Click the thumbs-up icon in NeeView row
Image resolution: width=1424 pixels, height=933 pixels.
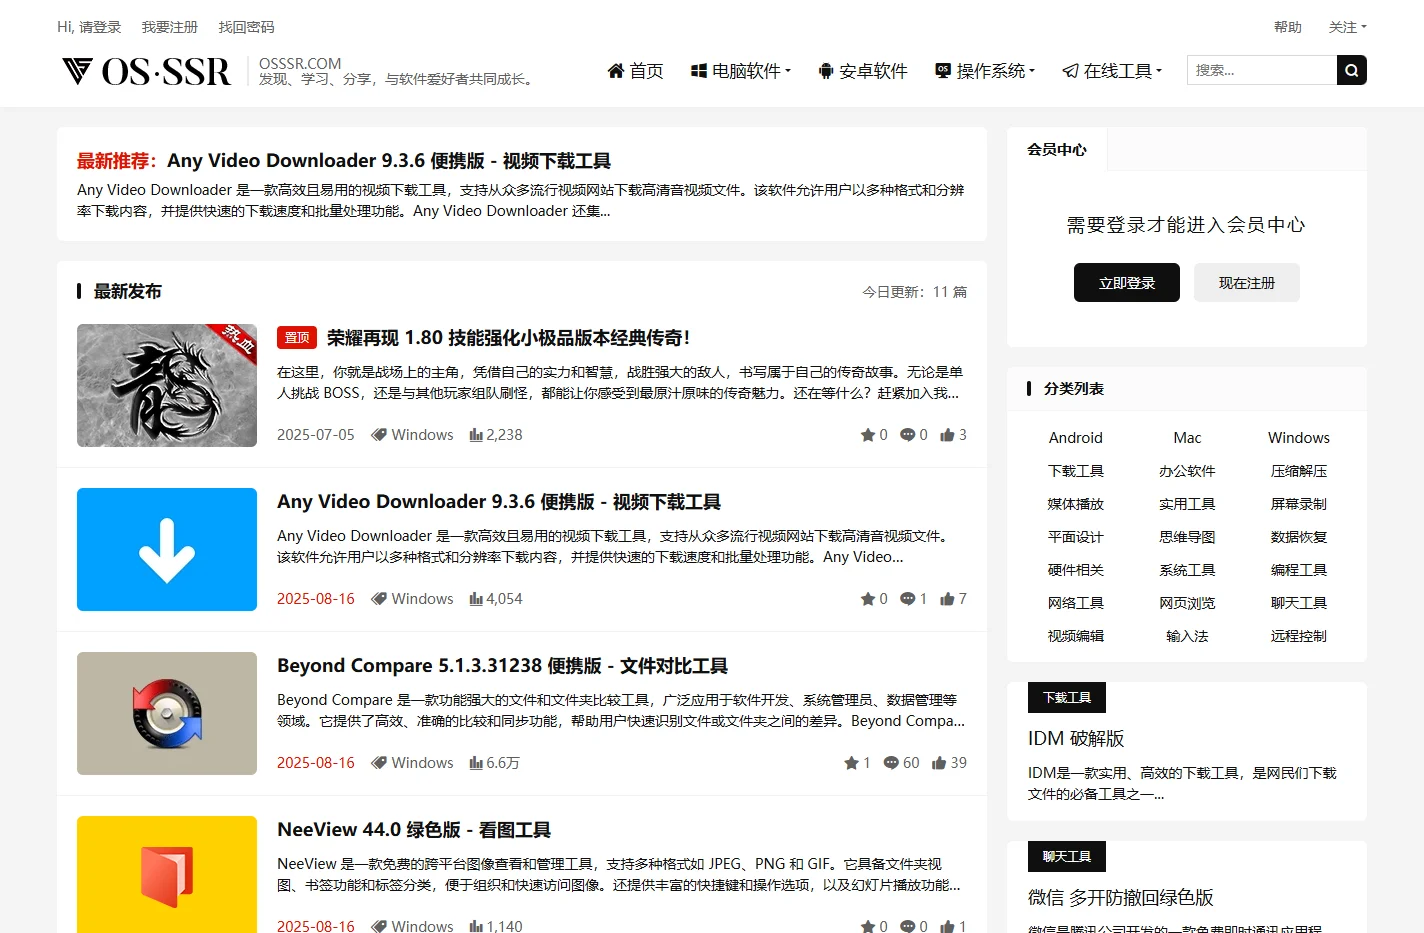947,926
